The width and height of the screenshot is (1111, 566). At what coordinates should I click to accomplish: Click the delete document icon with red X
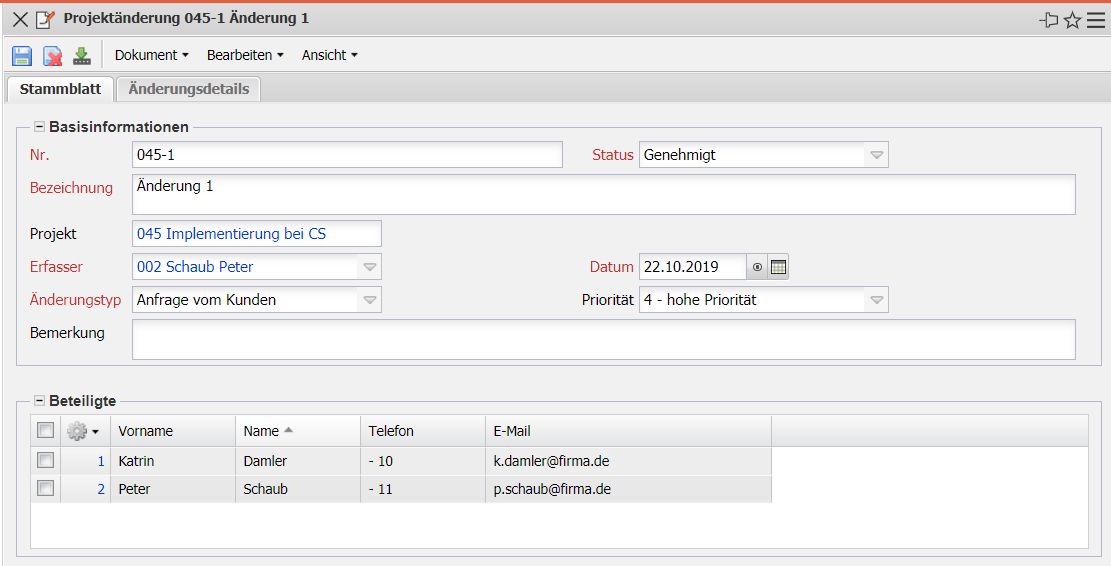52,56
